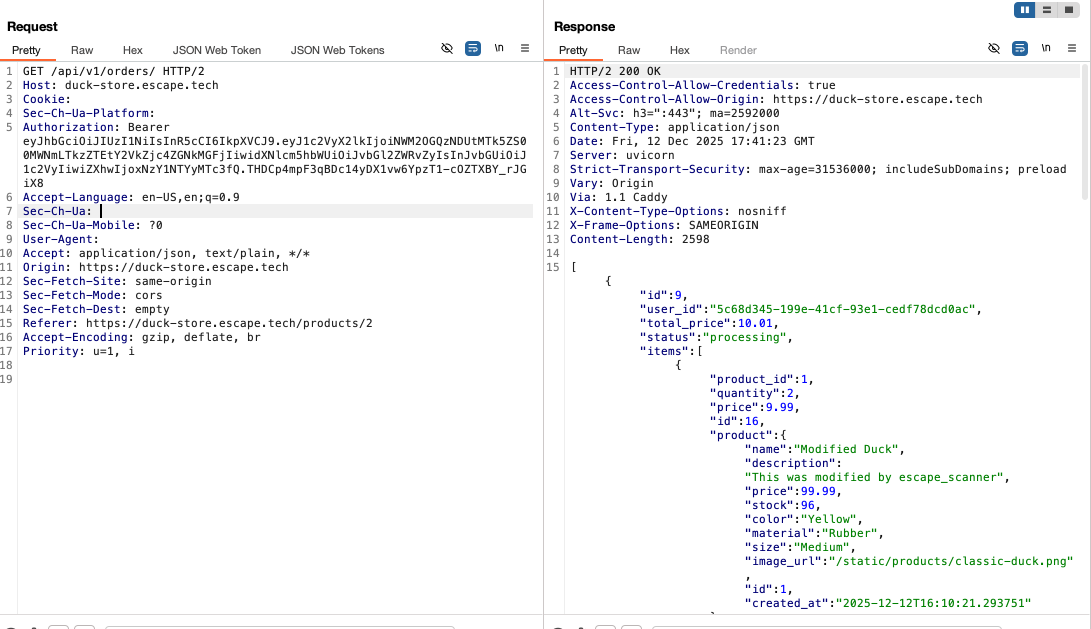Open the Hex view of the Response
The height and width of the screenshot is (629, 1091).
coord(680,49)
